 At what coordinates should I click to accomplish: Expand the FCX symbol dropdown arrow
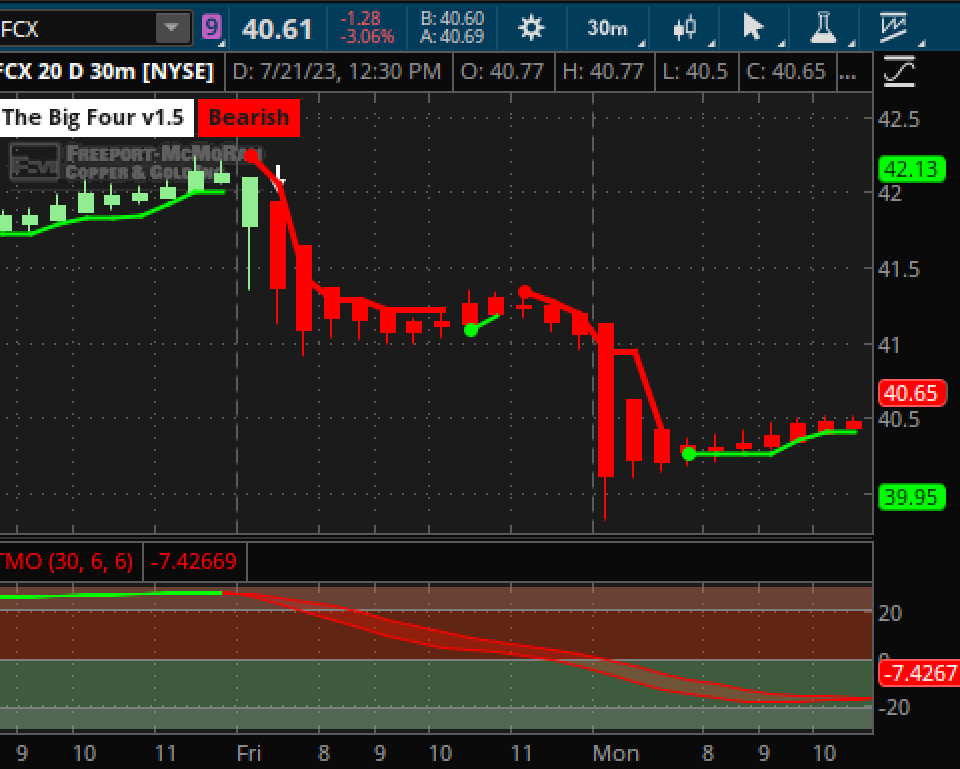pos(174,28)
